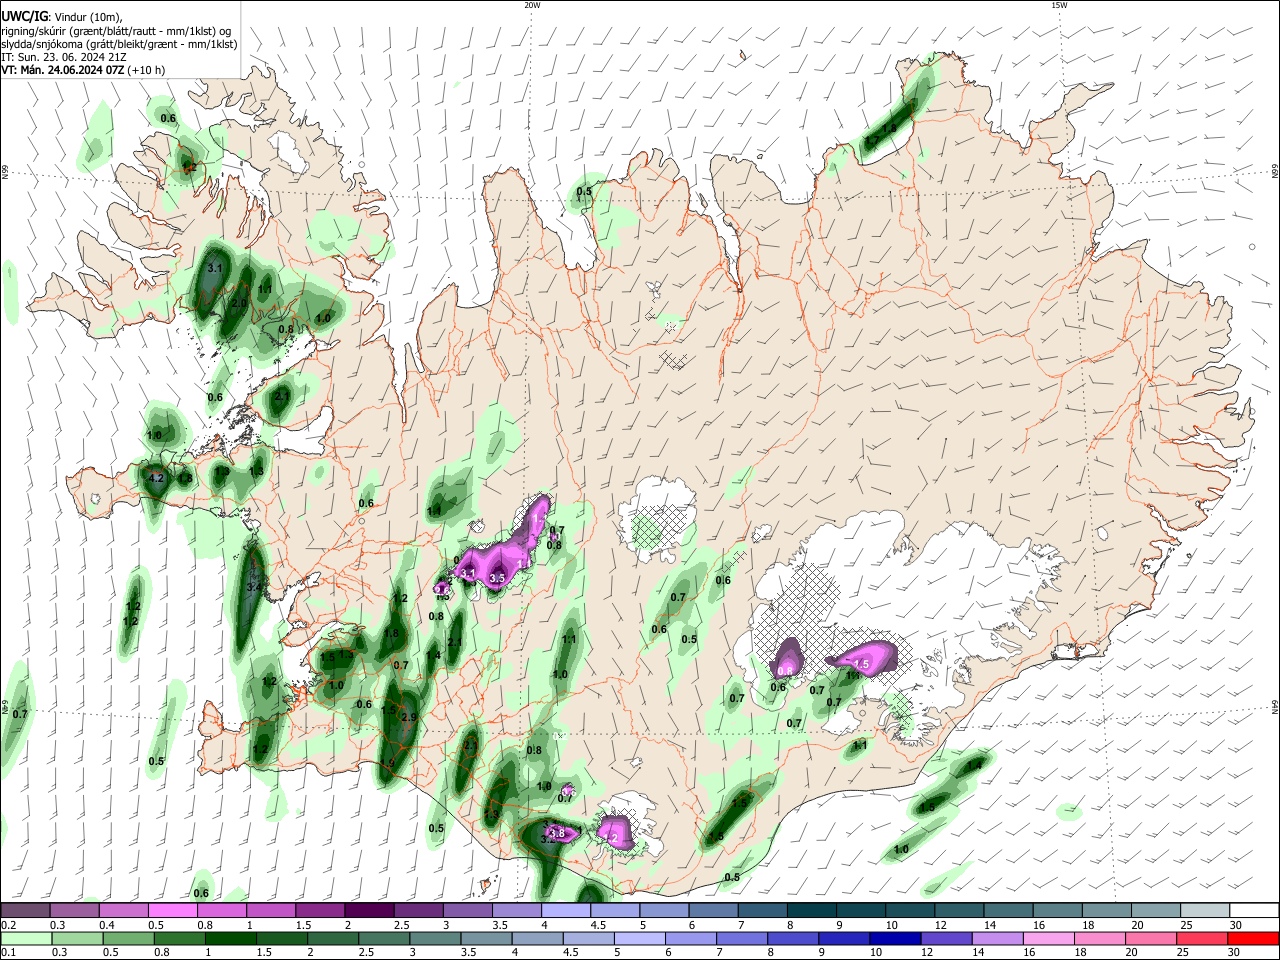
Task: Click the 'IT: Sun. 23. 06. 2024 21Z' line
Action: (63, 57)
